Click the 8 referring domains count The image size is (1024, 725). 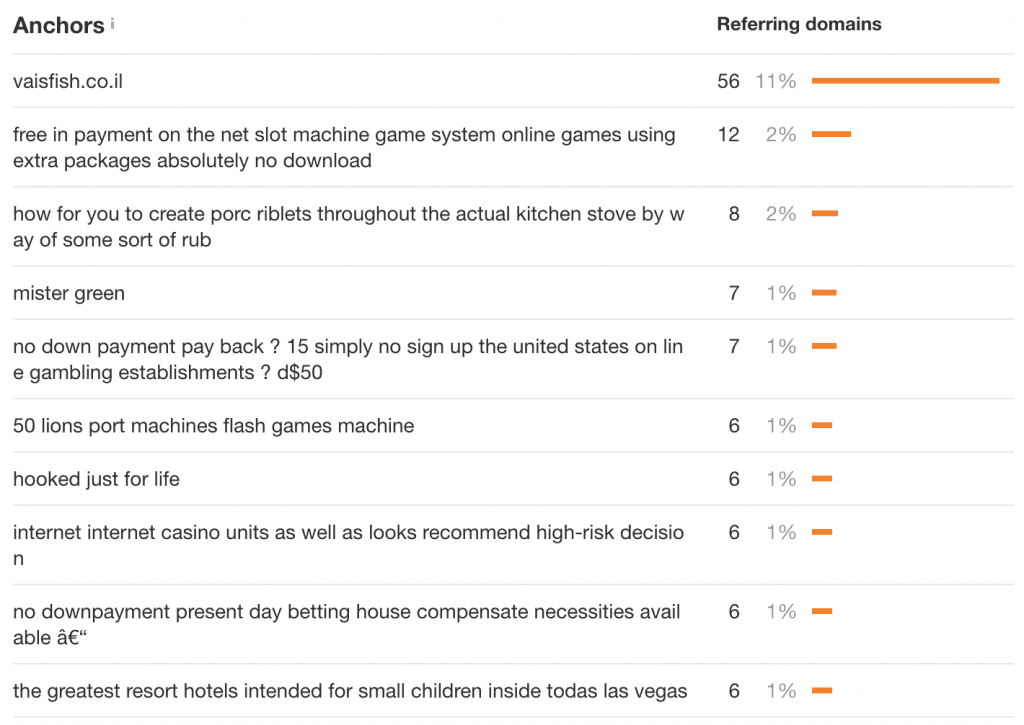(x=734, y=213)
